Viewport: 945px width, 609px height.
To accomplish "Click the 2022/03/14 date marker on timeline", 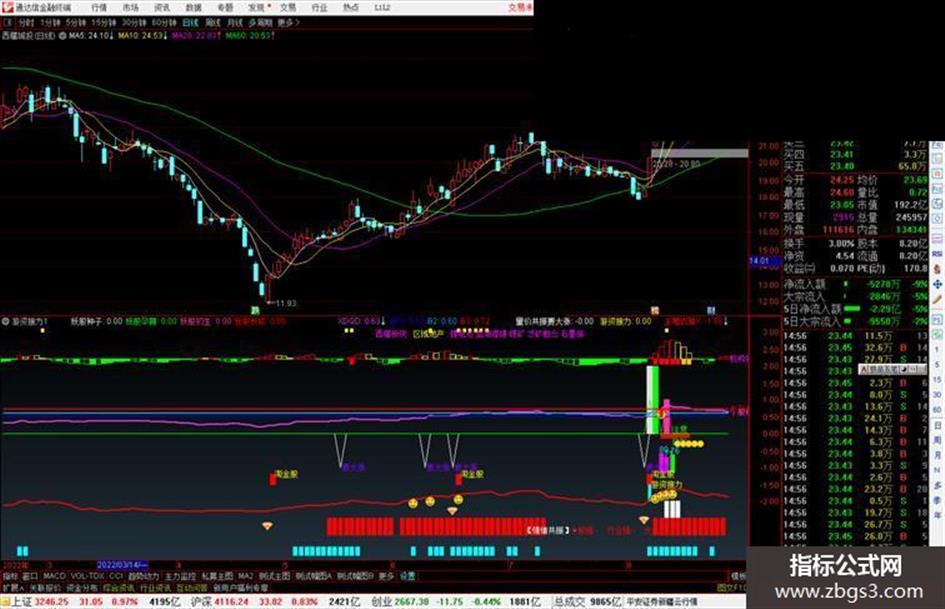I will [x=122, y=565].
